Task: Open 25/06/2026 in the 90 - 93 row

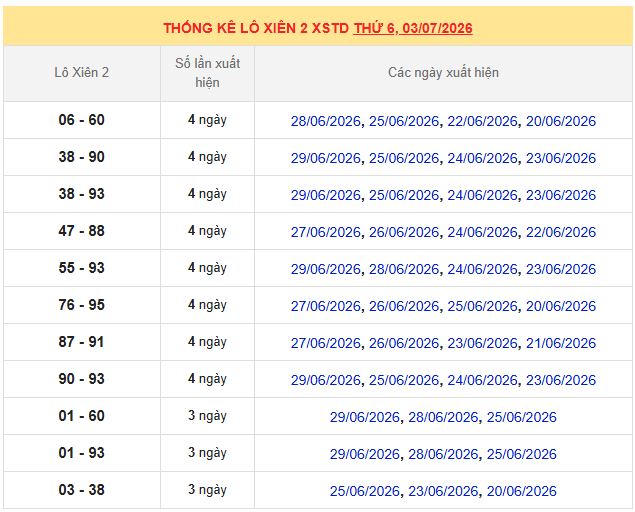Action: pos(404,380)
